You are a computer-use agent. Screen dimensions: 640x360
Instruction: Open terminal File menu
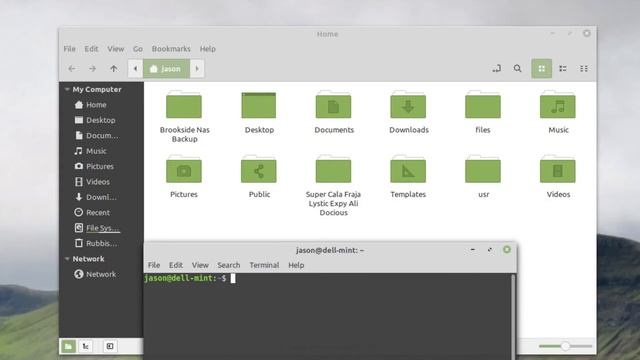154,265
